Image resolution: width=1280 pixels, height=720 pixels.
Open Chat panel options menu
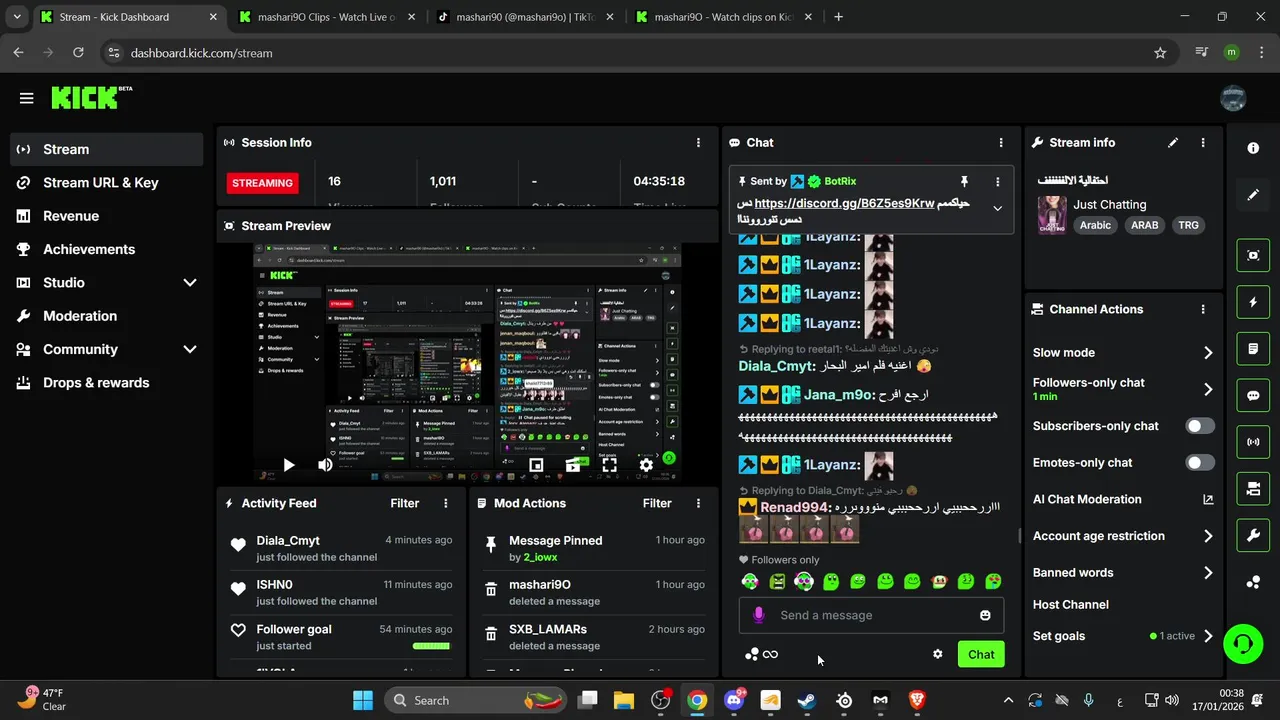coord(1001,143)
